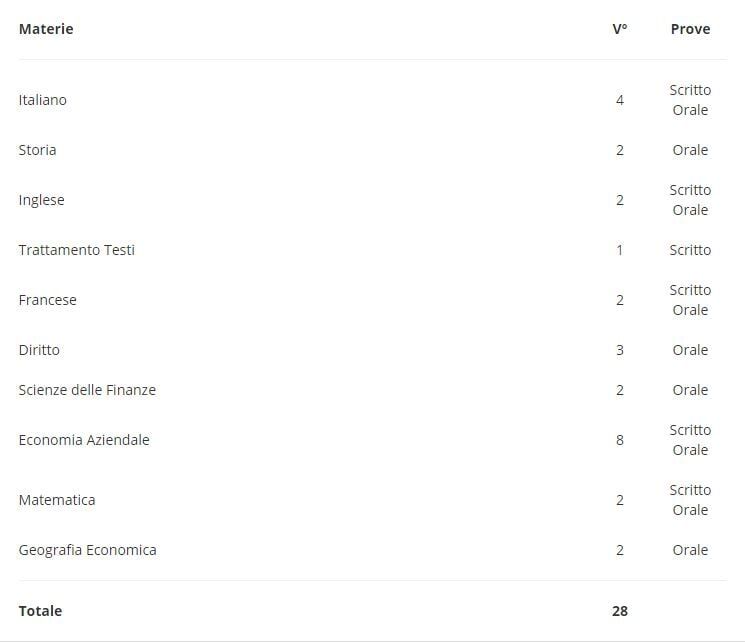The height and width of the screenshot is (642, 745).
Task: Click the Inglese subject label
Action: 42,200
